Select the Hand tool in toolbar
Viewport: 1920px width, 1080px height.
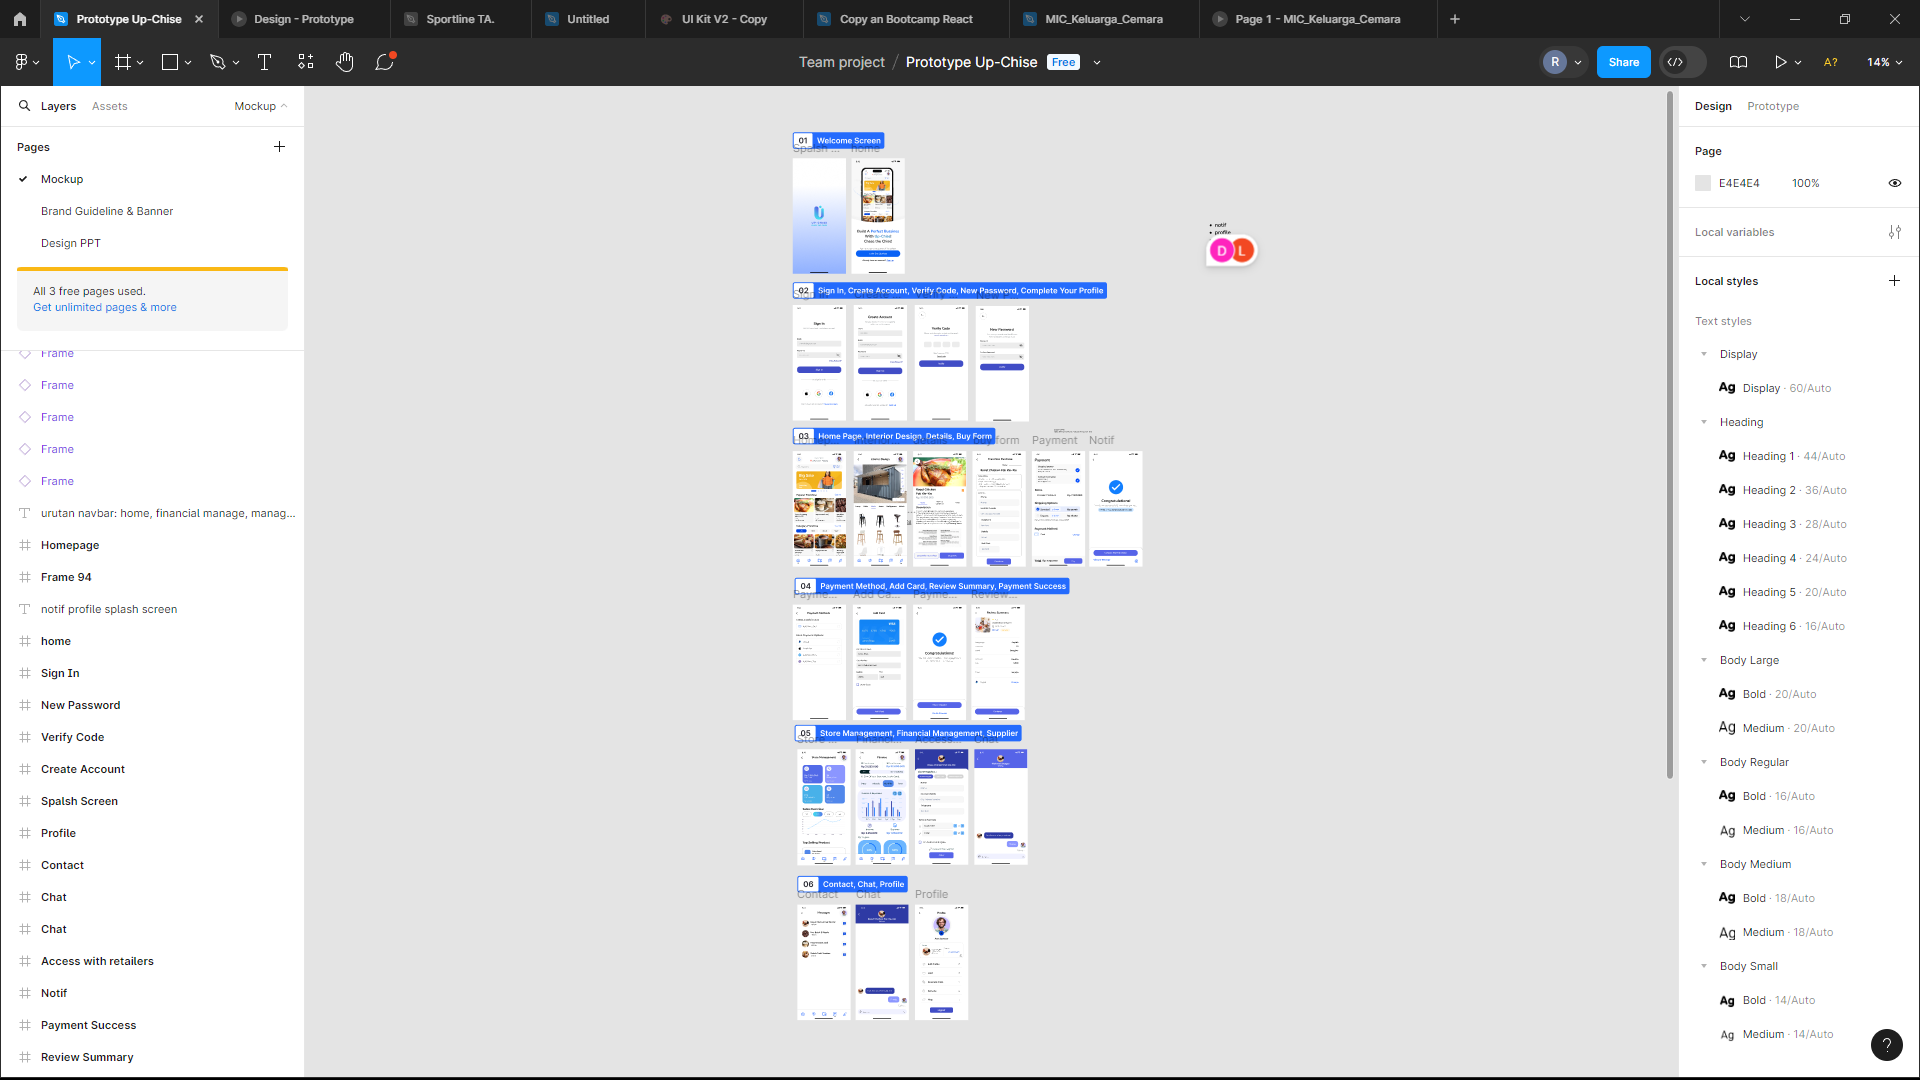(344, 62)
